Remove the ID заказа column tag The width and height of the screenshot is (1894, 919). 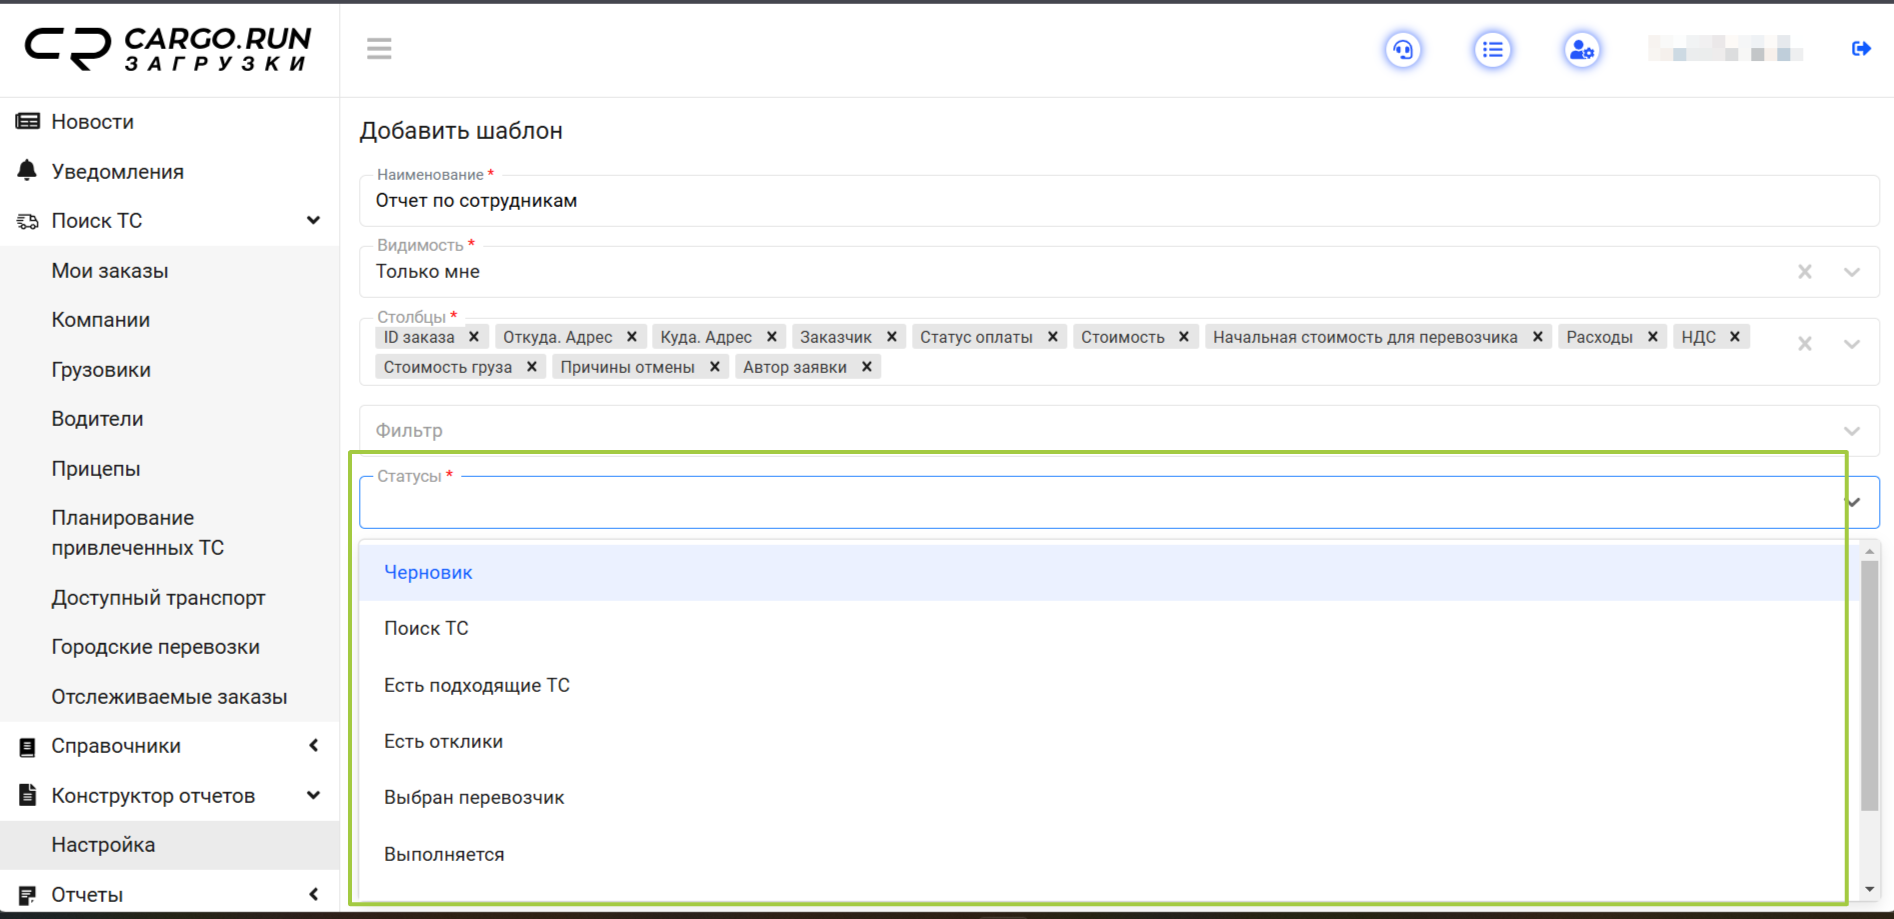tap(474, 337)
